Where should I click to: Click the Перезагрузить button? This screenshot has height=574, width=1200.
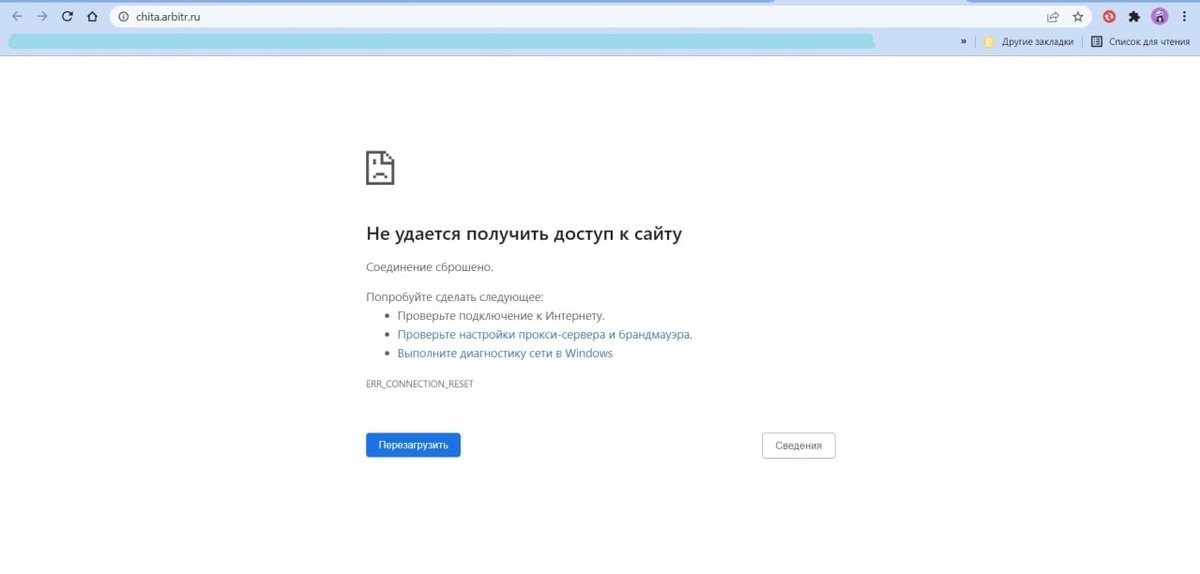tap(413, 445)
